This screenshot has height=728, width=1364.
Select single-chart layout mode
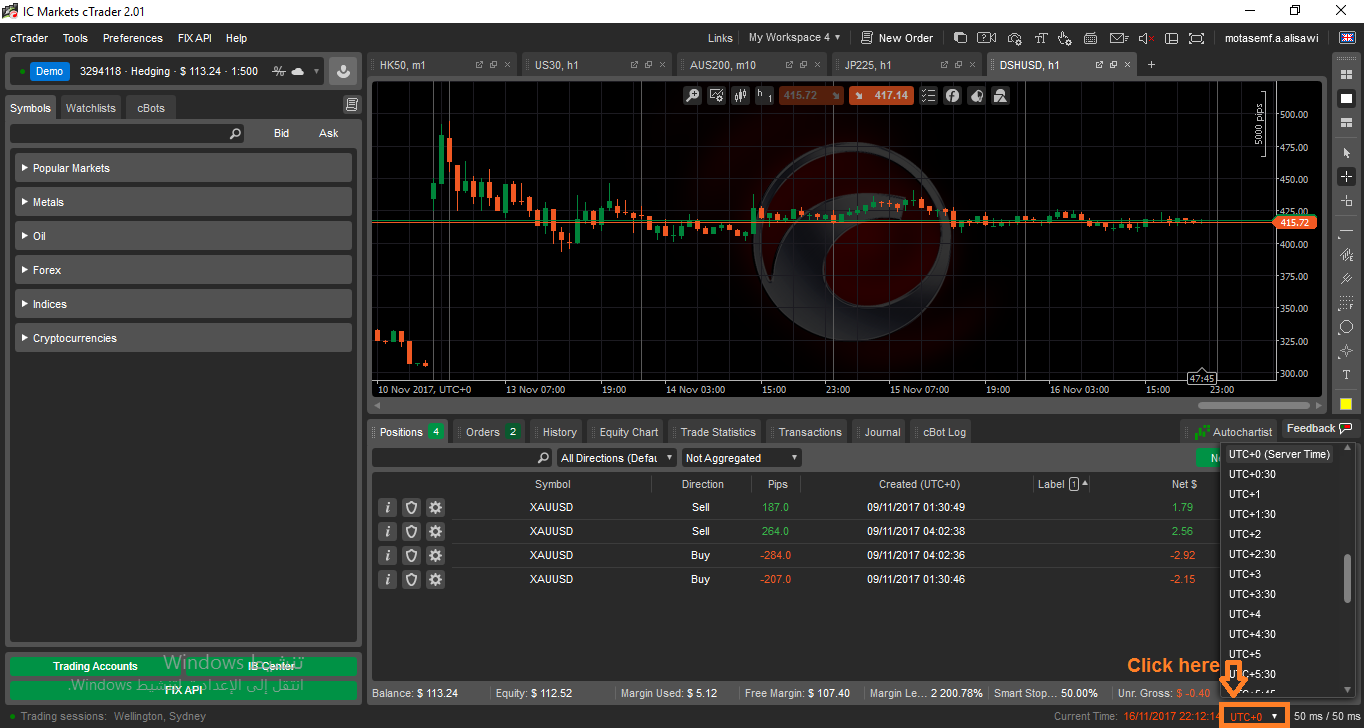tap(1346, 98)
